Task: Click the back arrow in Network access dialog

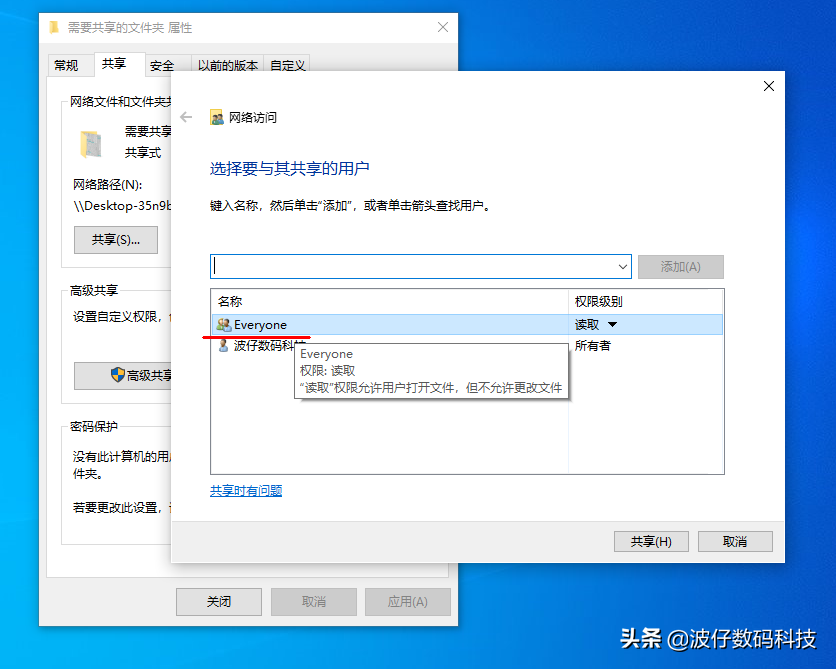Action: point(186,117)
